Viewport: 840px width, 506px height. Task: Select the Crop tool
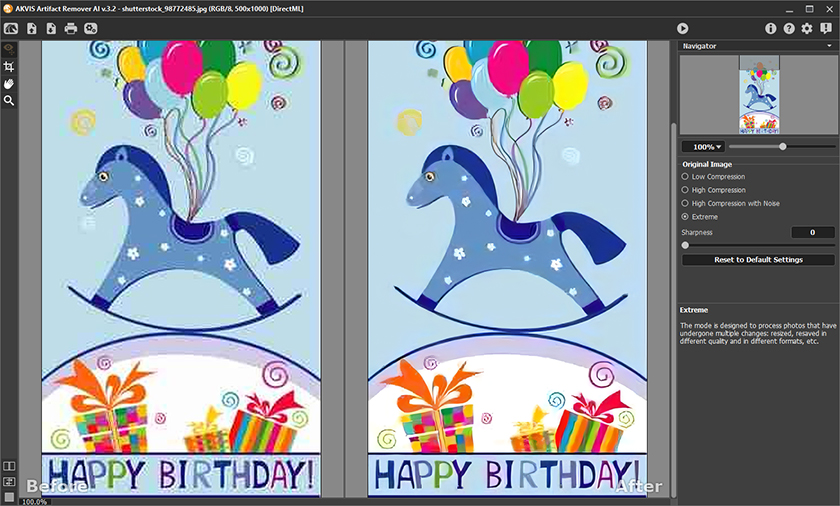point(9,66)
